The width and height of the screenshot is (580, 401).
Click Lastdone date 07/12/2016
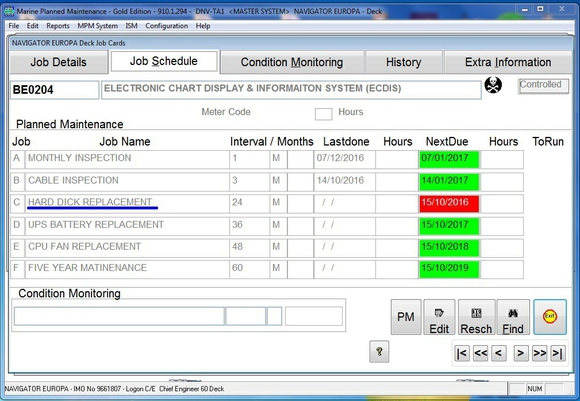point(344,159)
